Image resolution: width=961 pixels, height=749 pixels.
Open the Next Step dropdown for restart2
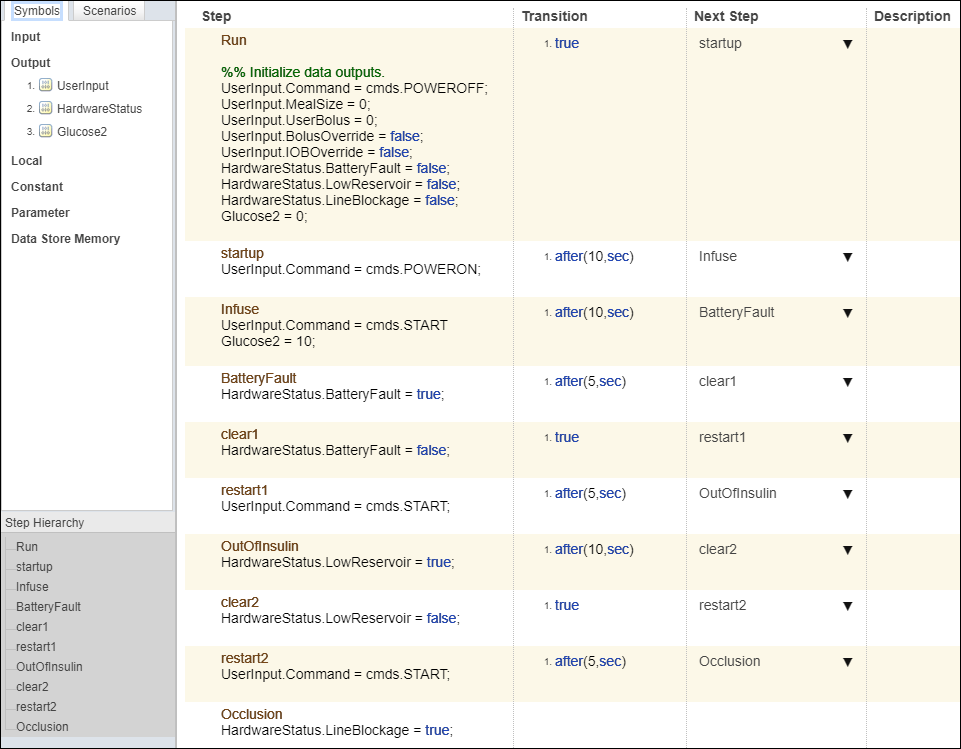coord(847,661)
